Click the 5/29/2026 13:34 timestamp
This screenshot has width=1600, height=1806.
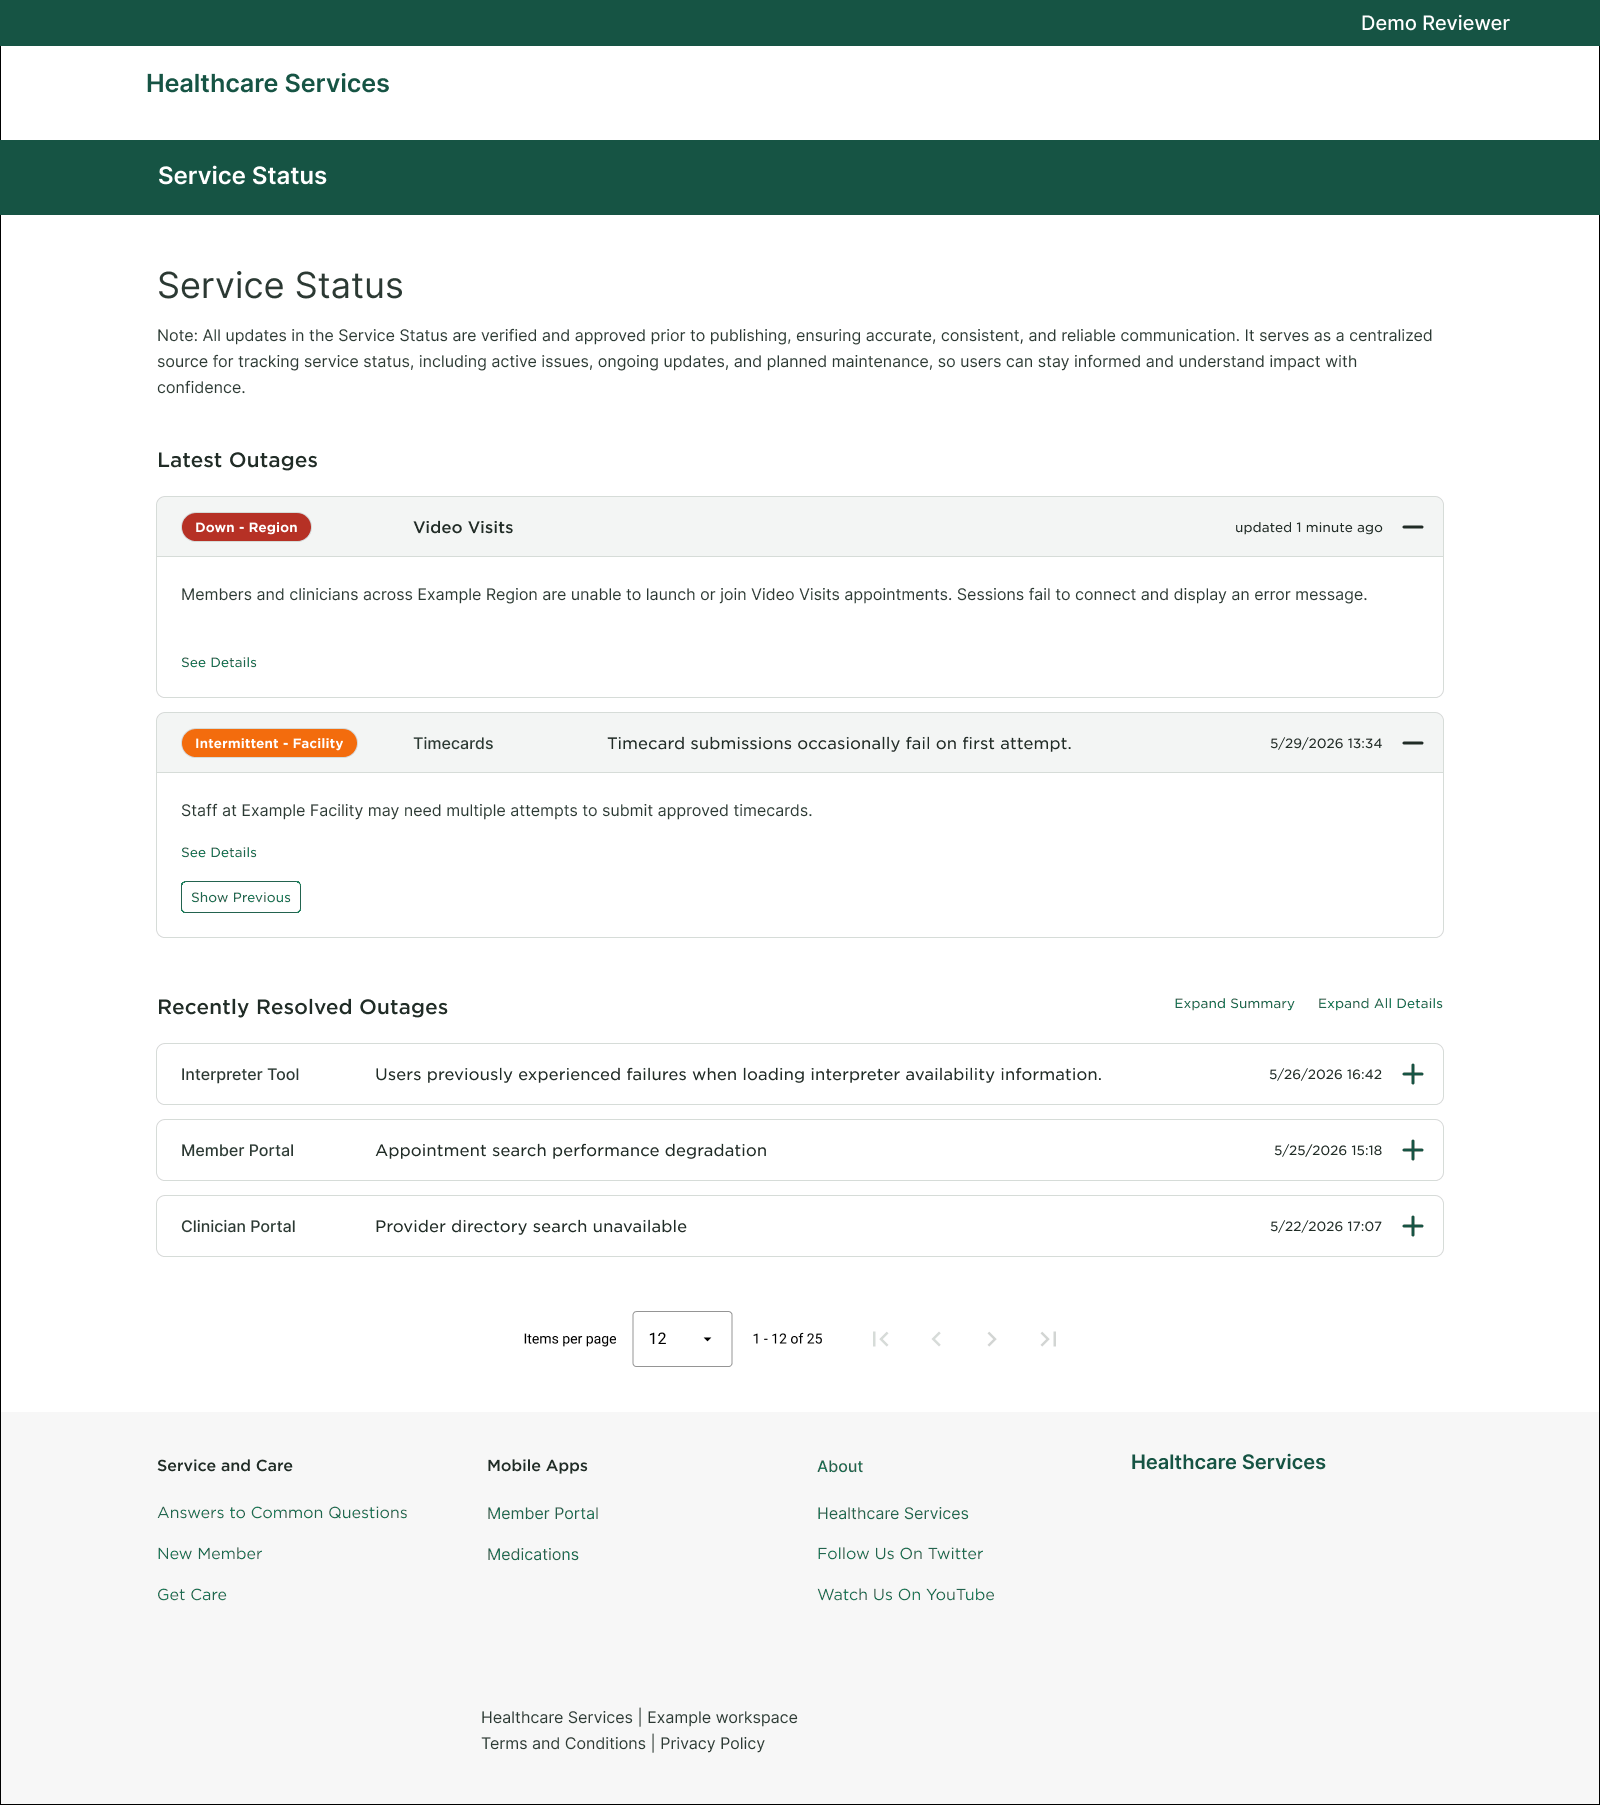1326,743
